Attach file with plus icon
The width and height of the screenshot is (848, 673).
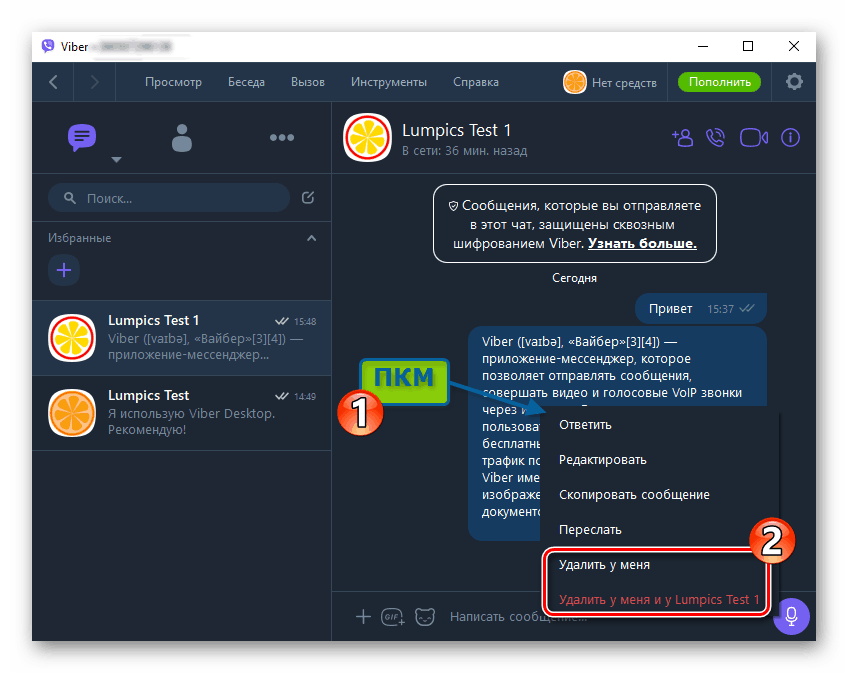click(x=363, y=617)
